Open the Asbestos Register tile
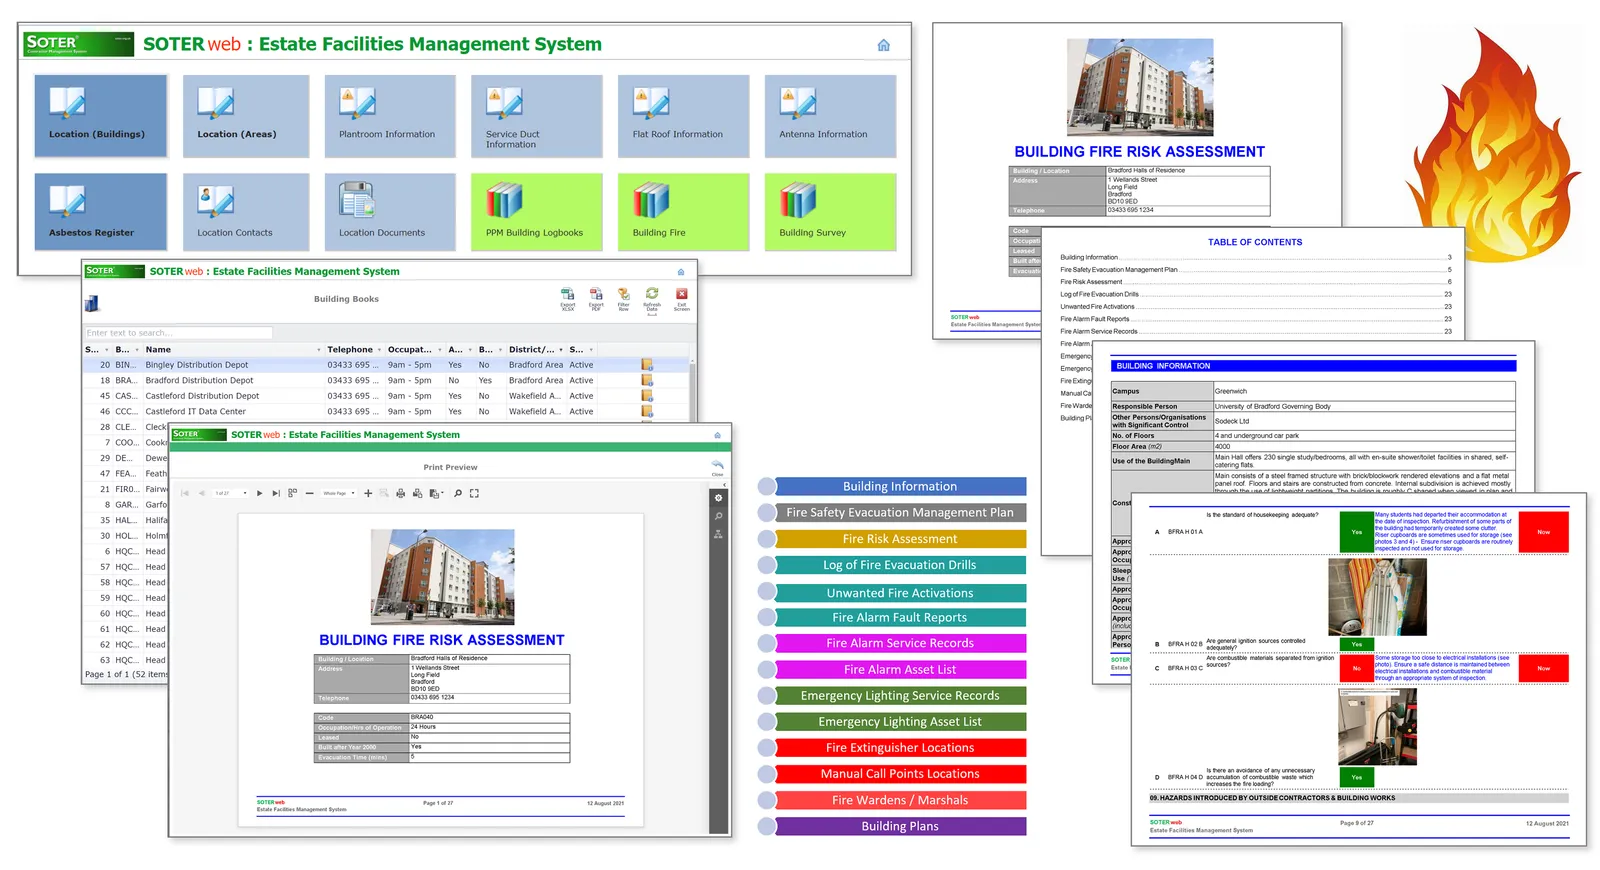The width and height of the screenshot is (1600, 870). pos(101,212)
